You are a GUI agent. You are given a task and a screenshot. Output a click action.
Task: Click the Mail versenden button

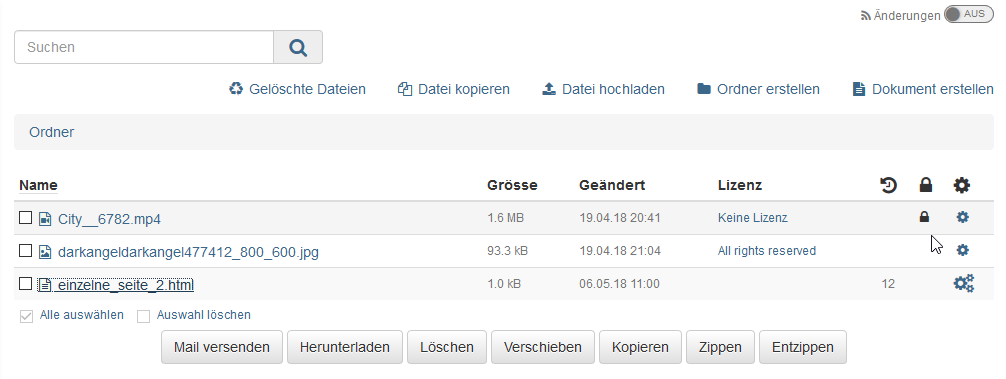click(x=222, y=347)
